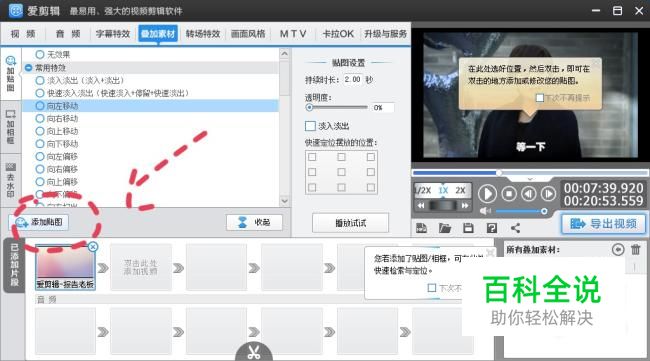Screen dimensions: 650x361
Task: Select the 叠加素材 tab
Action: click(158, 34)
